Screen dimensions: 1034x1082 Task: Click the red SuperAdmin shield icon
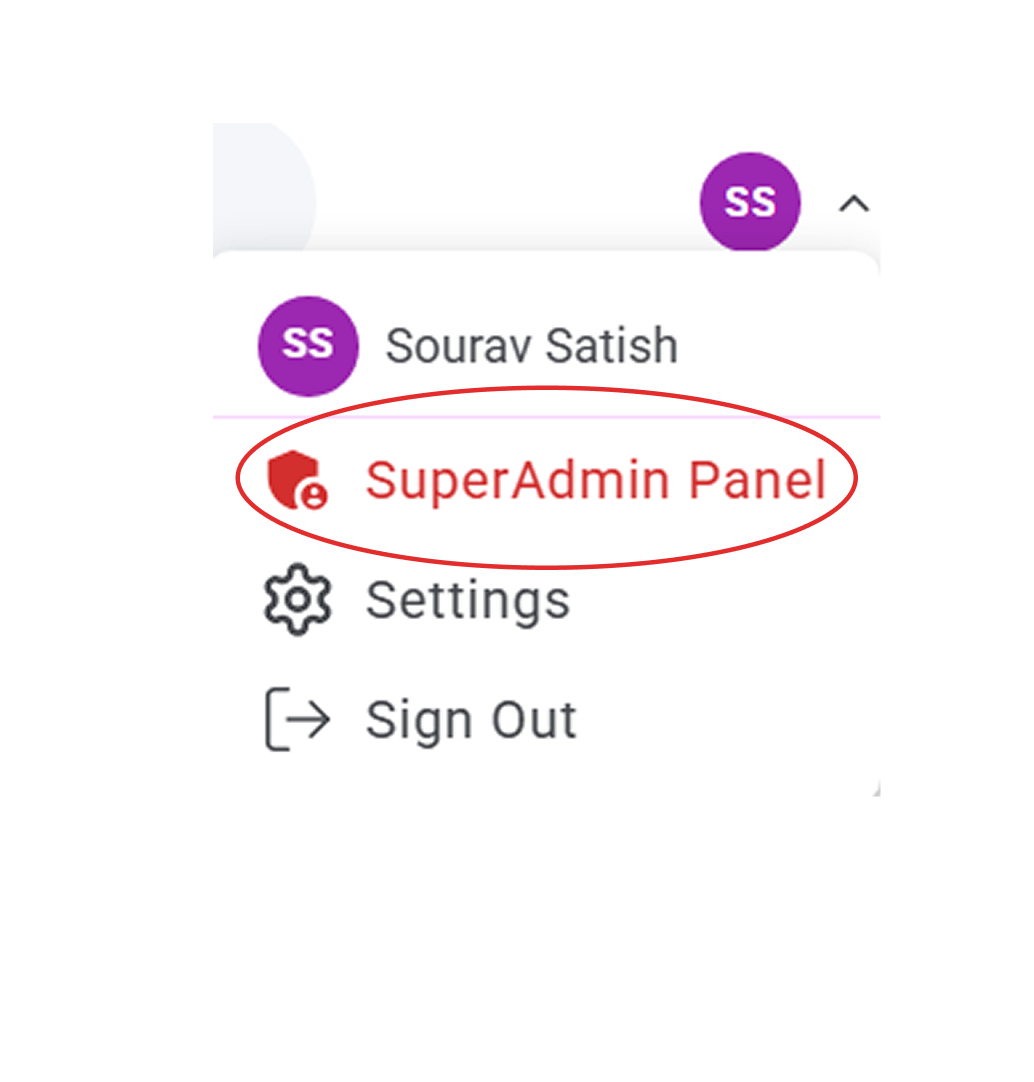[296, 480]
